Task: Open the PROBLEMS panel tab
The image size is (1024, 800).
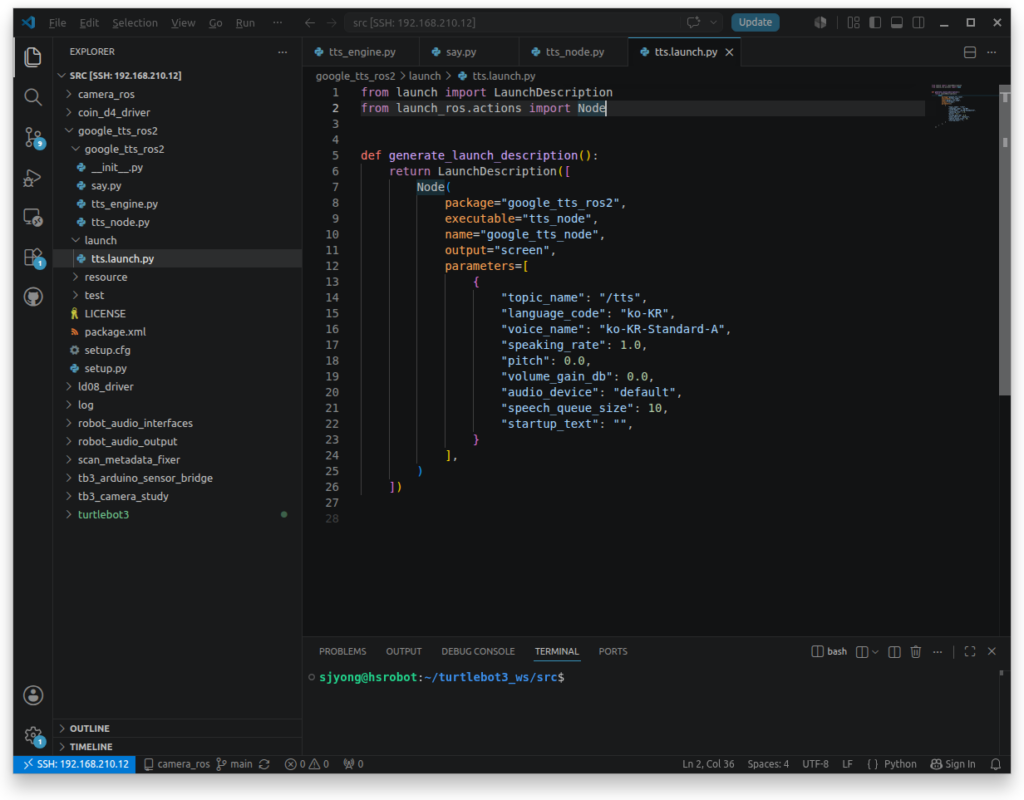Action: pyautogui.click(x=342, y=652)
